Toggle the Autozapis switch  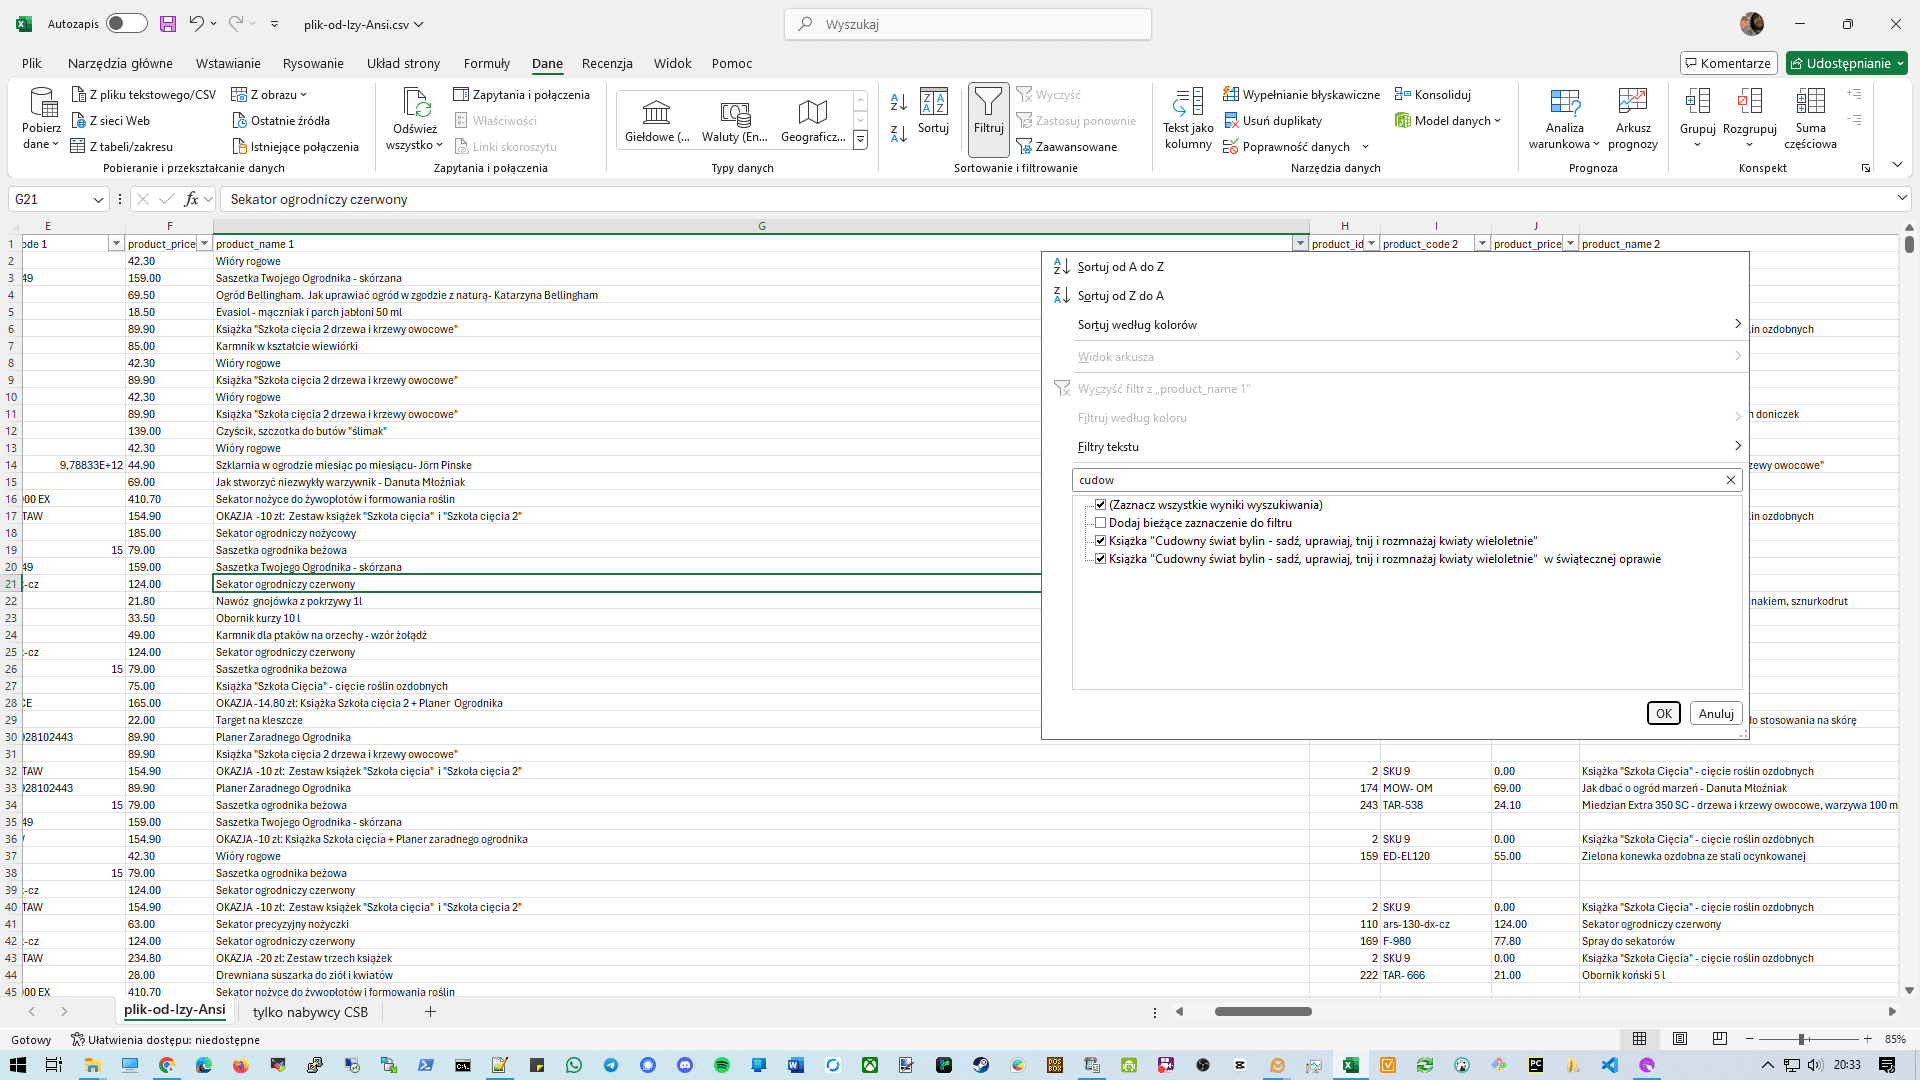[126, 24]
